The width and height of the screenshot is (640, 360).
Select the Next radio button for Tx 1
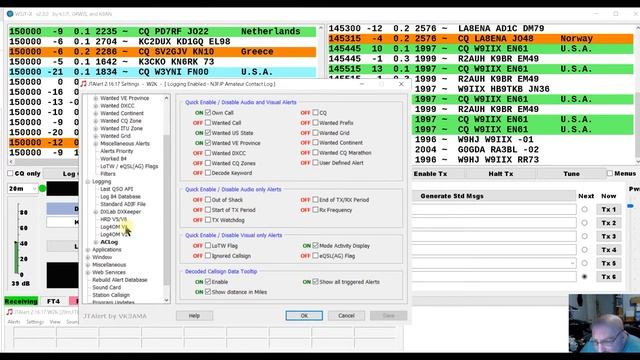(x=584, y=209)
